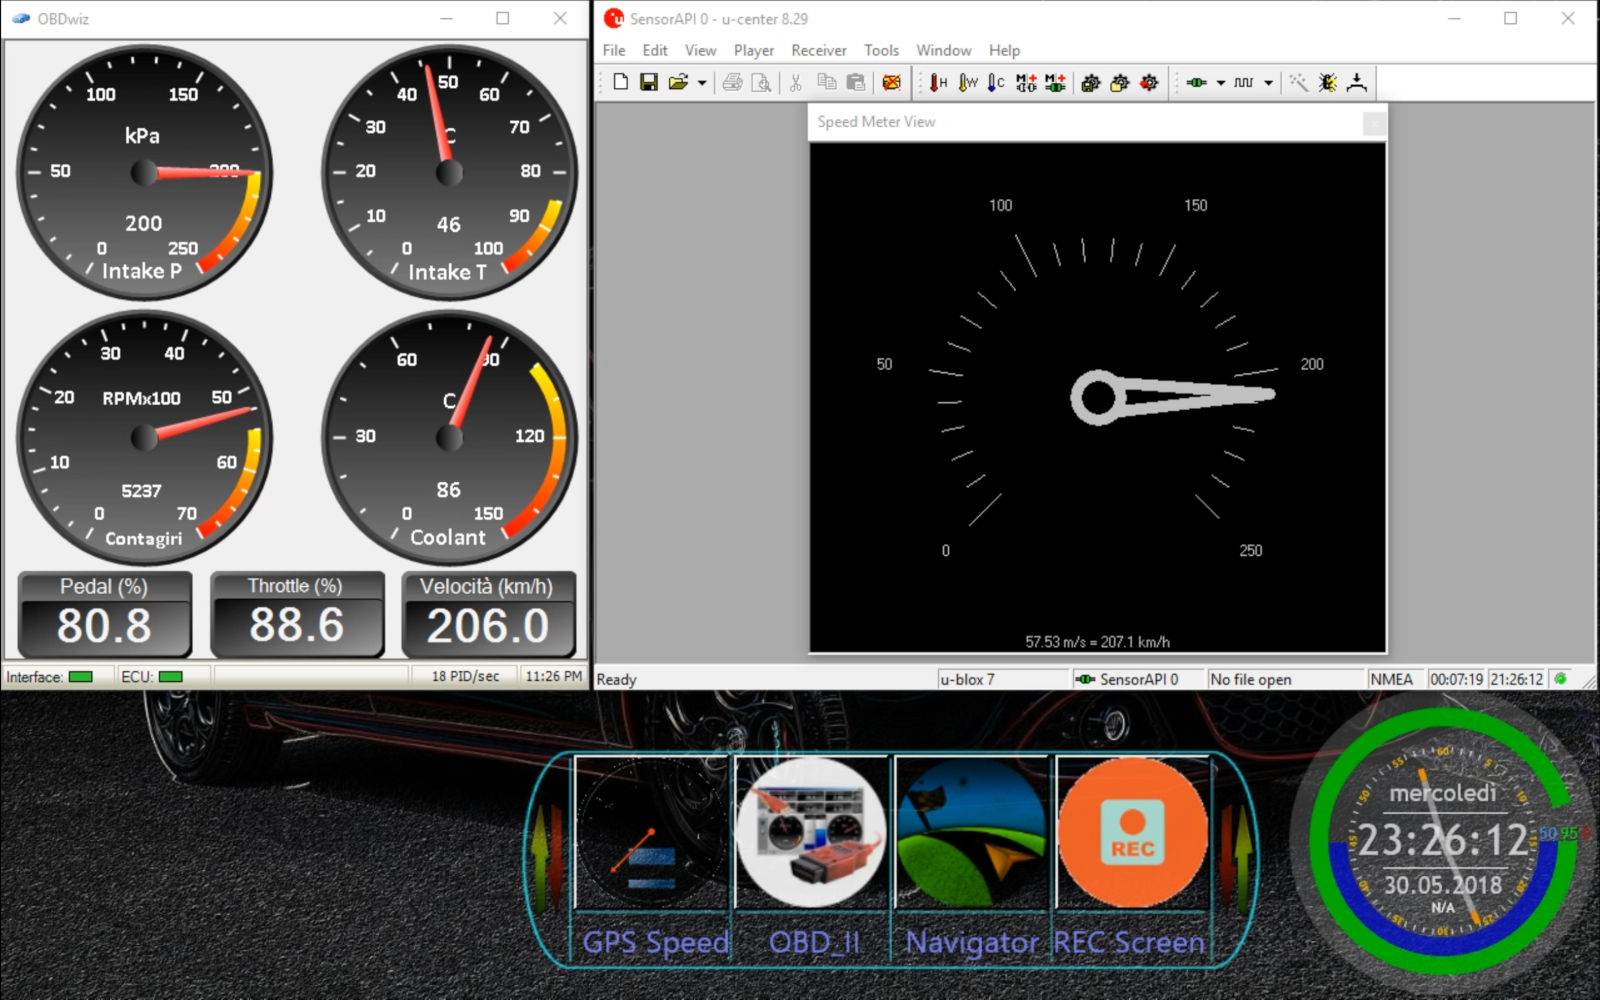Click the bug debug icon in toolbar
This screenshot has height=1000, width=1600.
coord(1327,82)
